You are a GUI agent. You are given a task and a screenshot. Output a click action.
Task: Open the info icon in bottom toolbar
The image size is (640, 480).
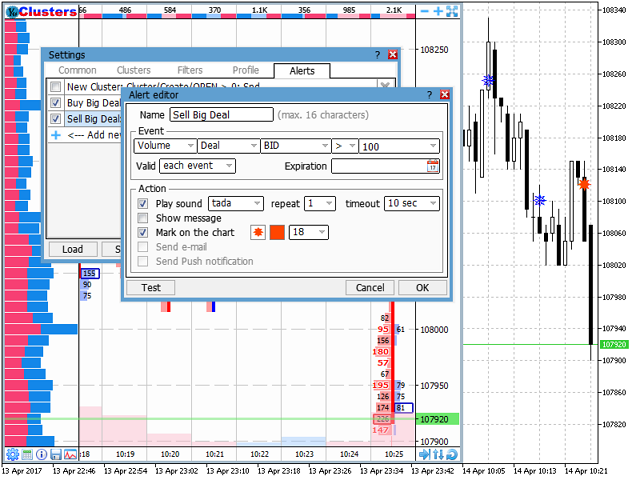[41, 454]
